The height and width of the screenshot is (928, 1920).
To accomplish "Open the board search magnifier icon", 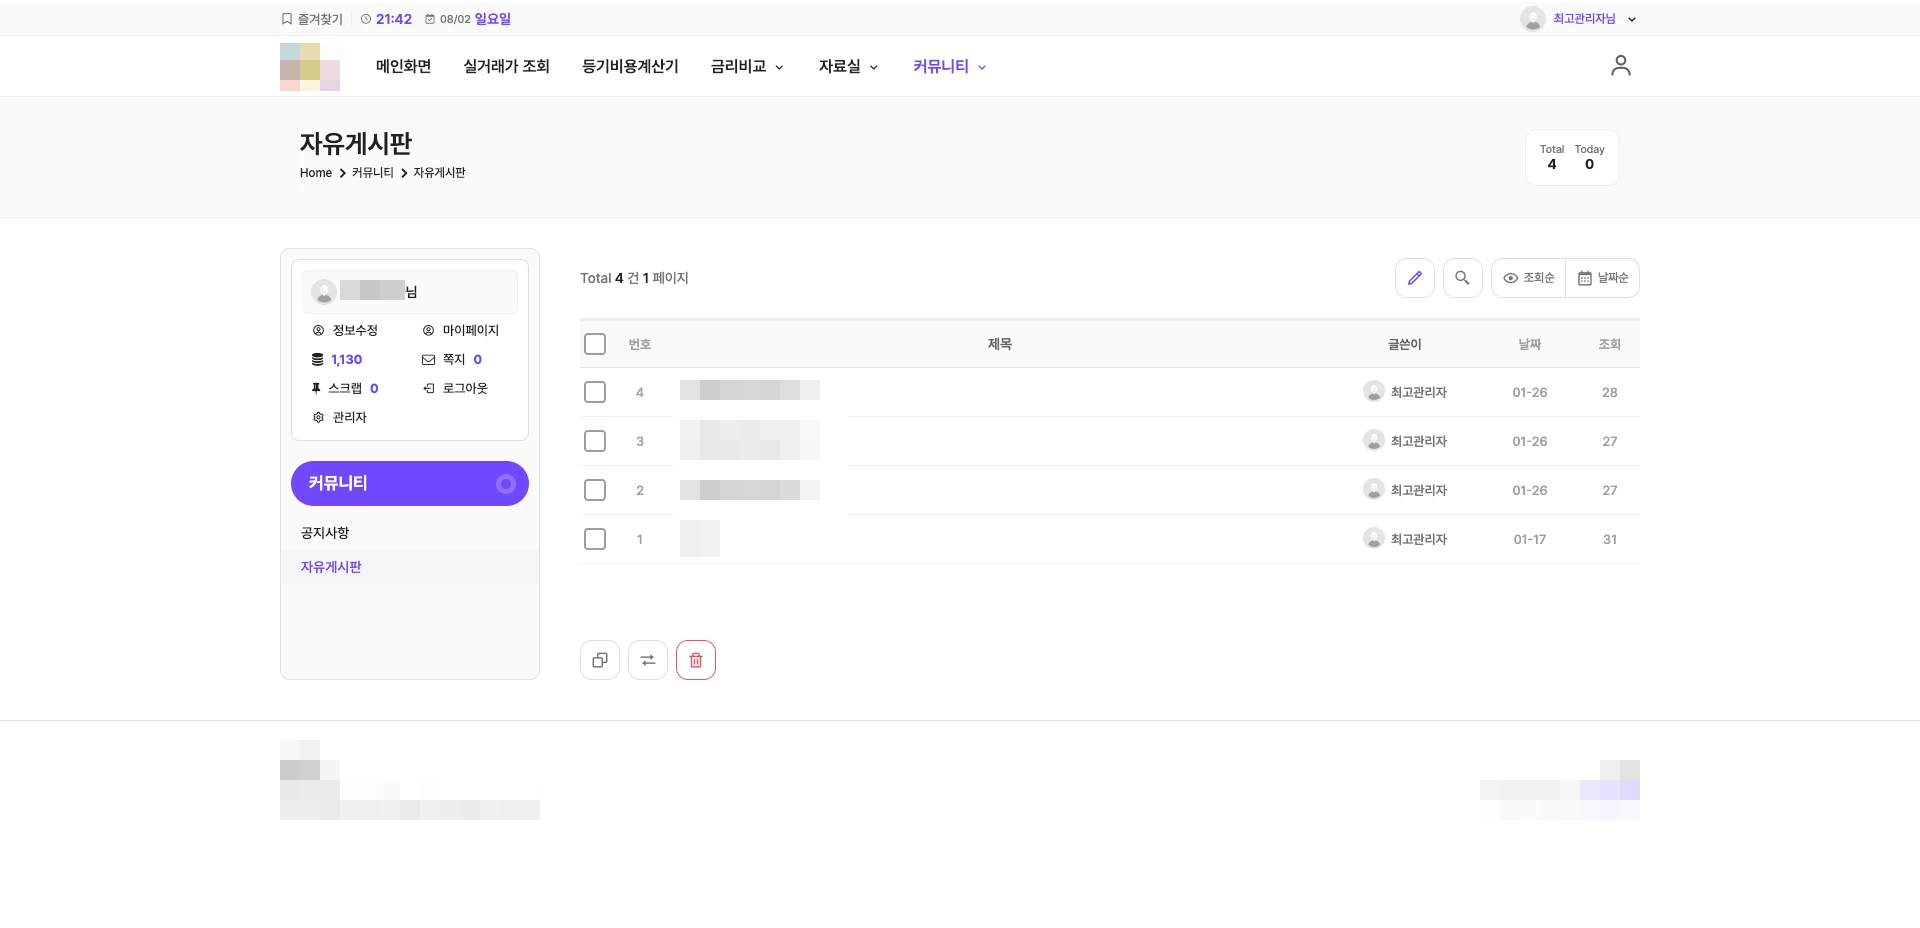I will (1462, 278).
